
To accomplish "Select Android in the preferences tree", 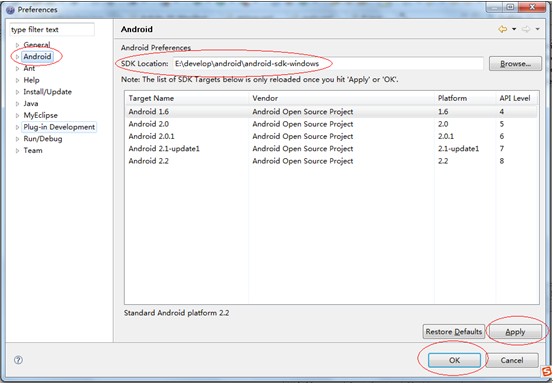I will (x=37, y=56).
